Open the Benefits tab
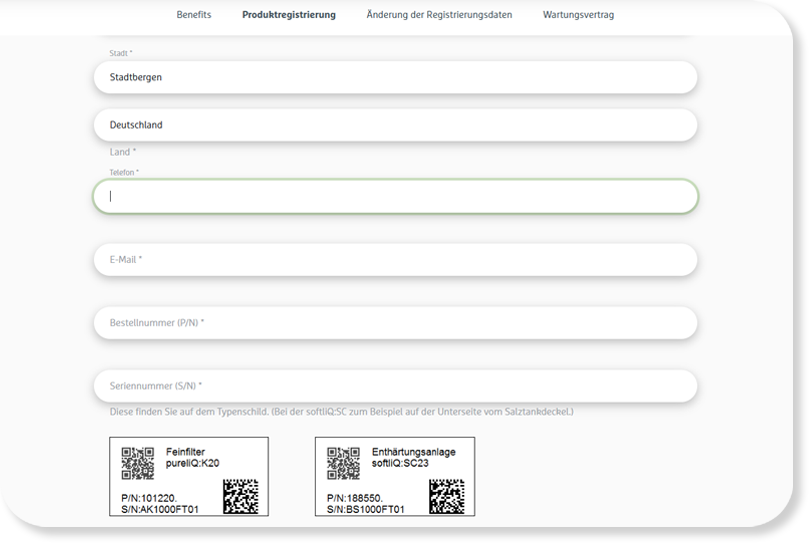 pyautogui.click(x=193, y=15)
